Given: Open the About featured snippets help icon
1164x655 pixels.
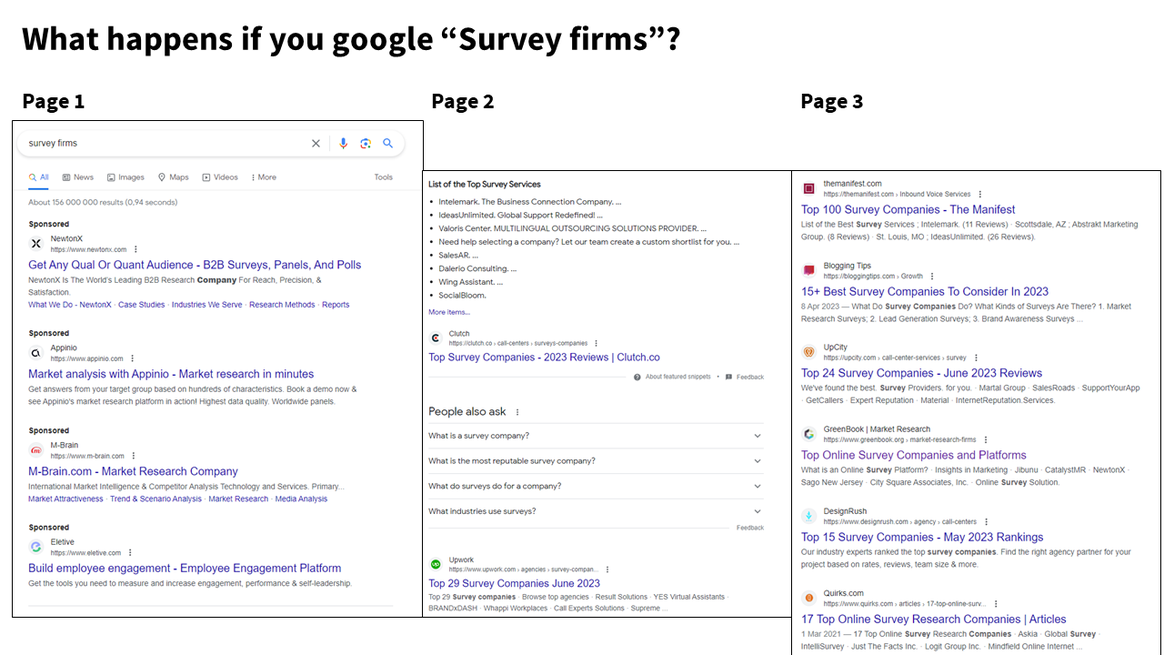Looking at the screenshot, I should coord(637,377).
